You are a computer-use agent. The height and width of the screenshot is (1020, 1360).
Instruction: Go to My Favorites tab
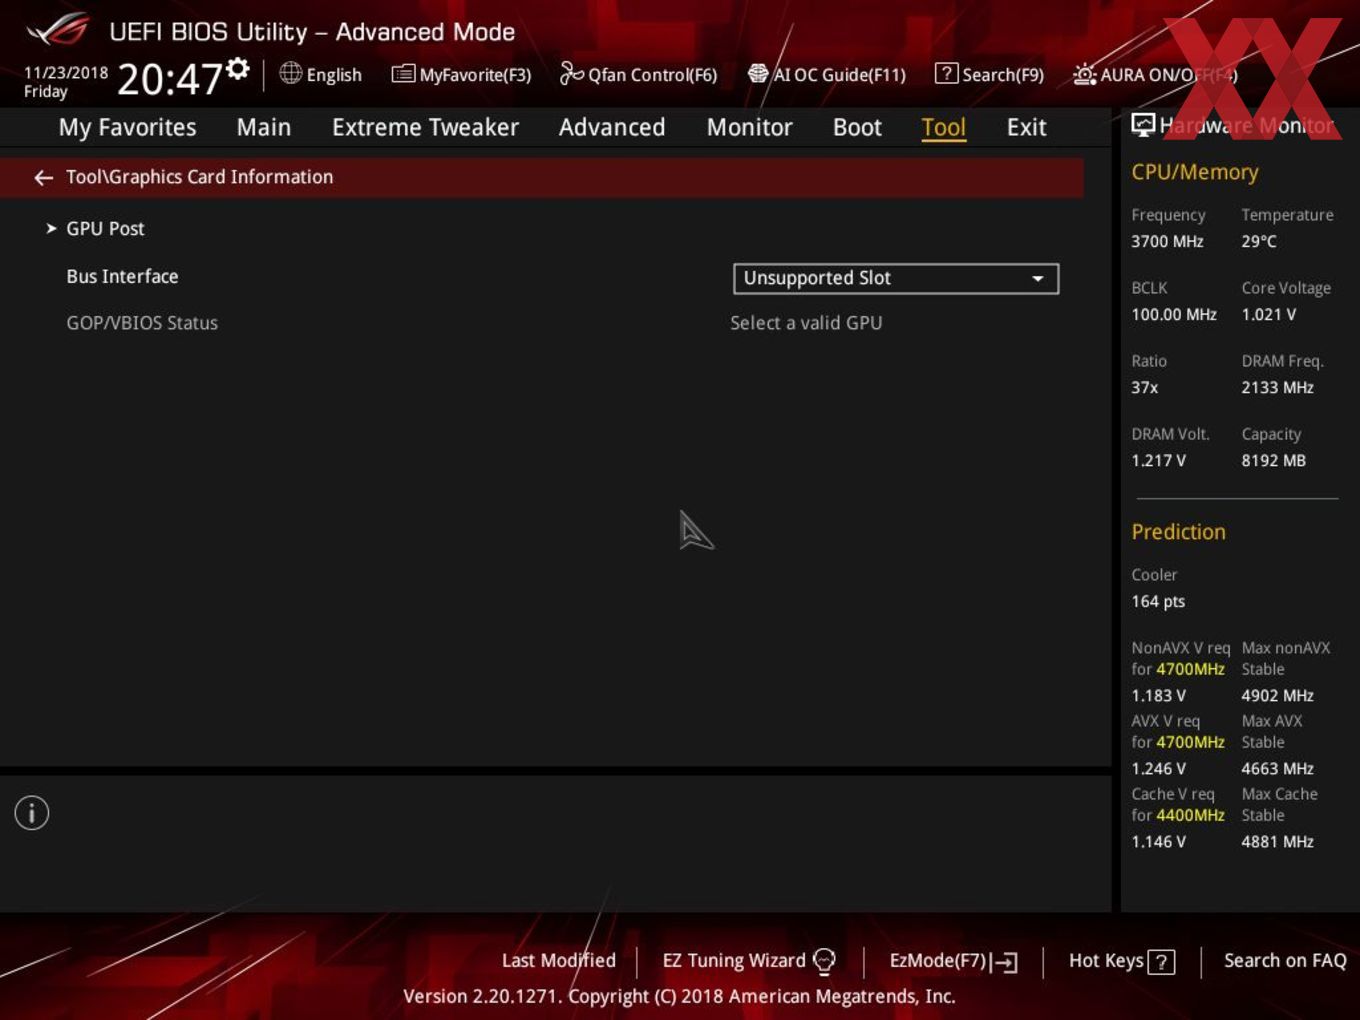127,127
